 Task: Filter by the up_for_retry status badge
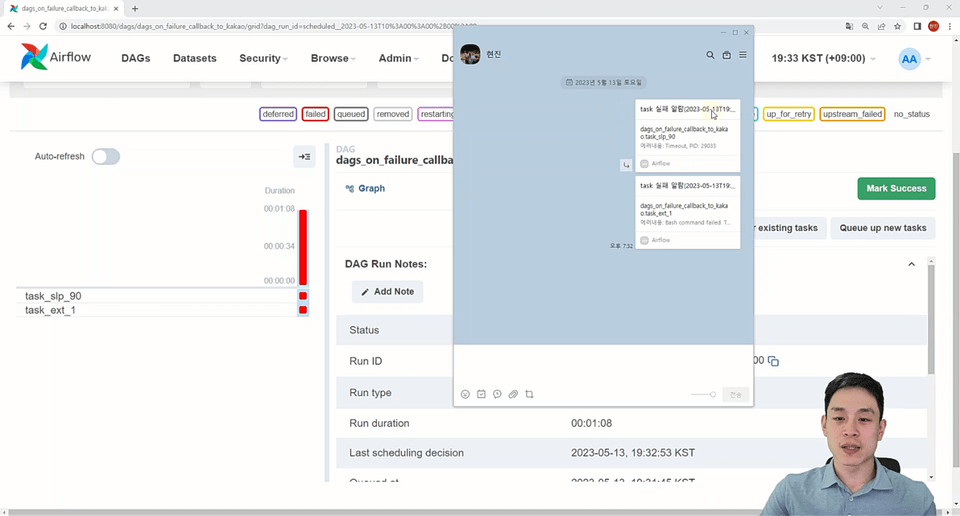tap(789, 114)
